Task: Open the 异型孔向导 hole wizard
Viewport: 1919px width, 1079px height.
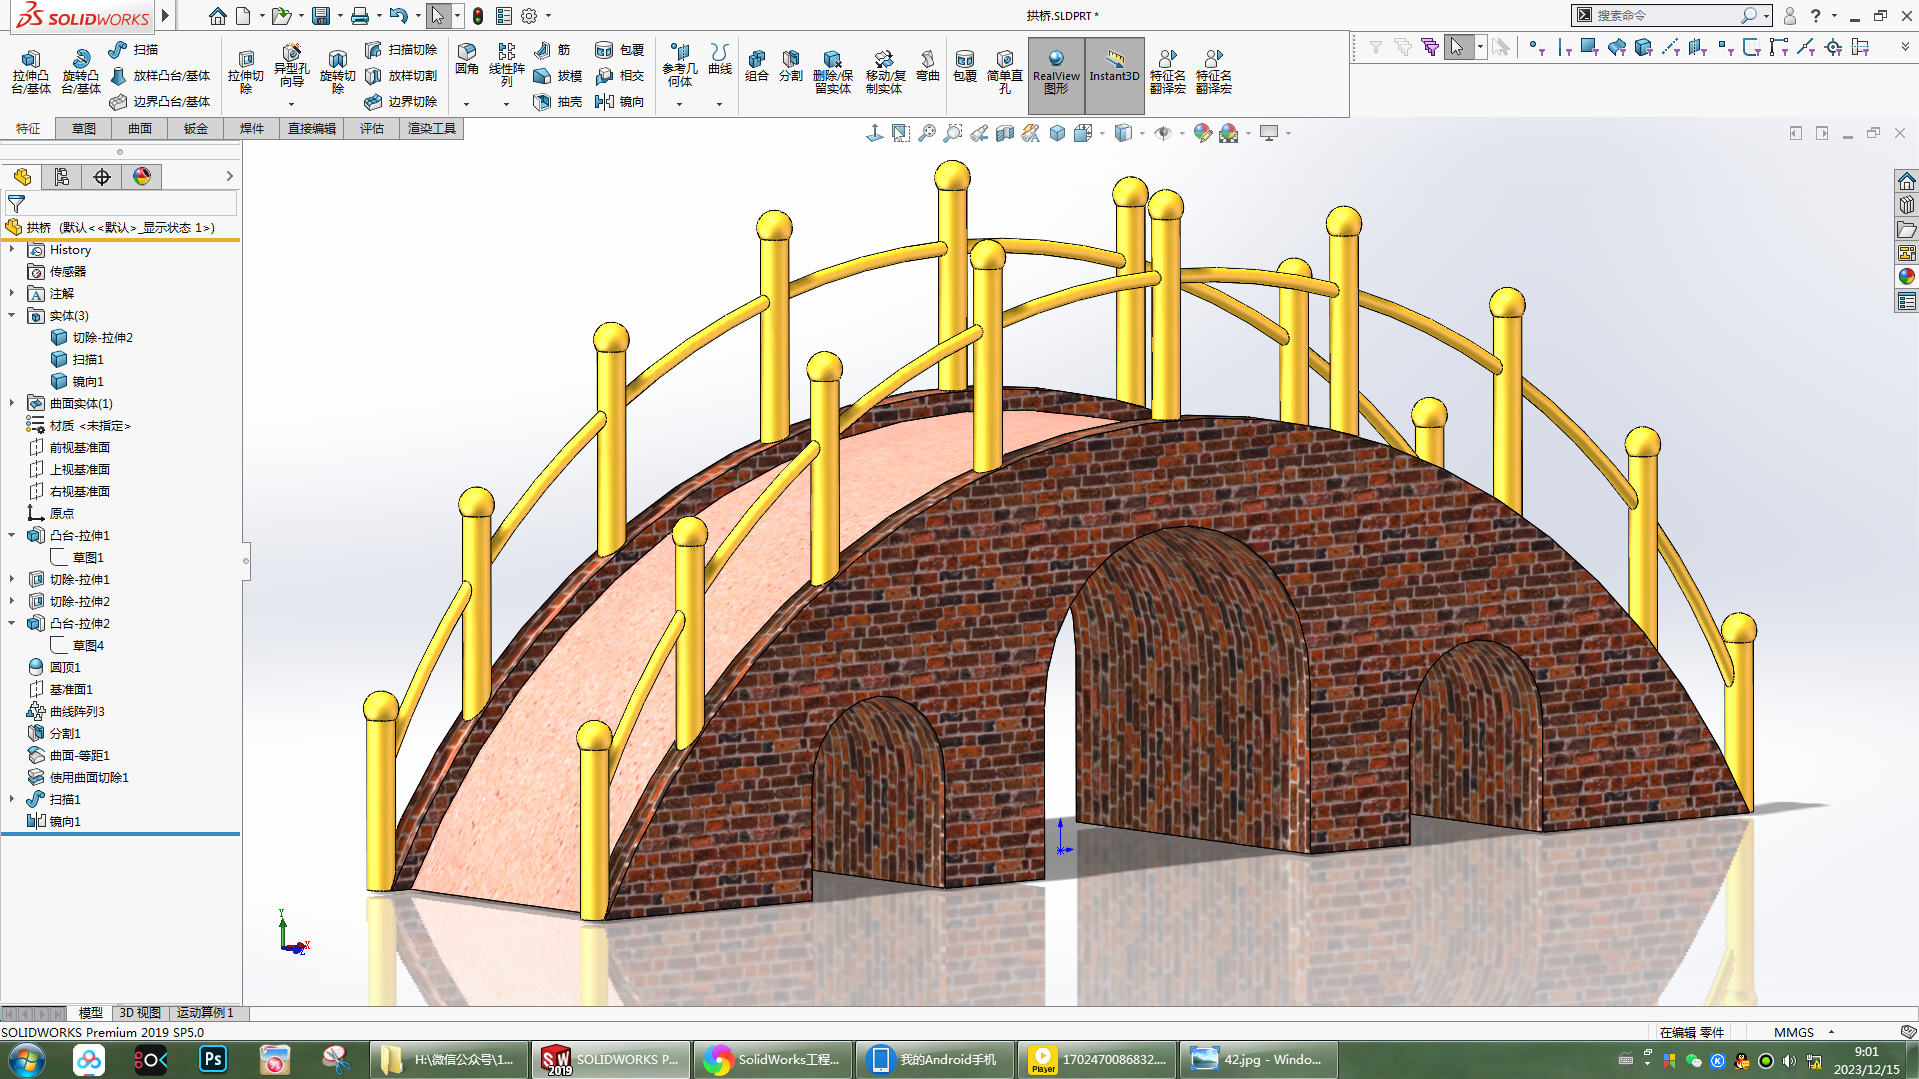Action: pyautogui.click(x=291, y=65)
